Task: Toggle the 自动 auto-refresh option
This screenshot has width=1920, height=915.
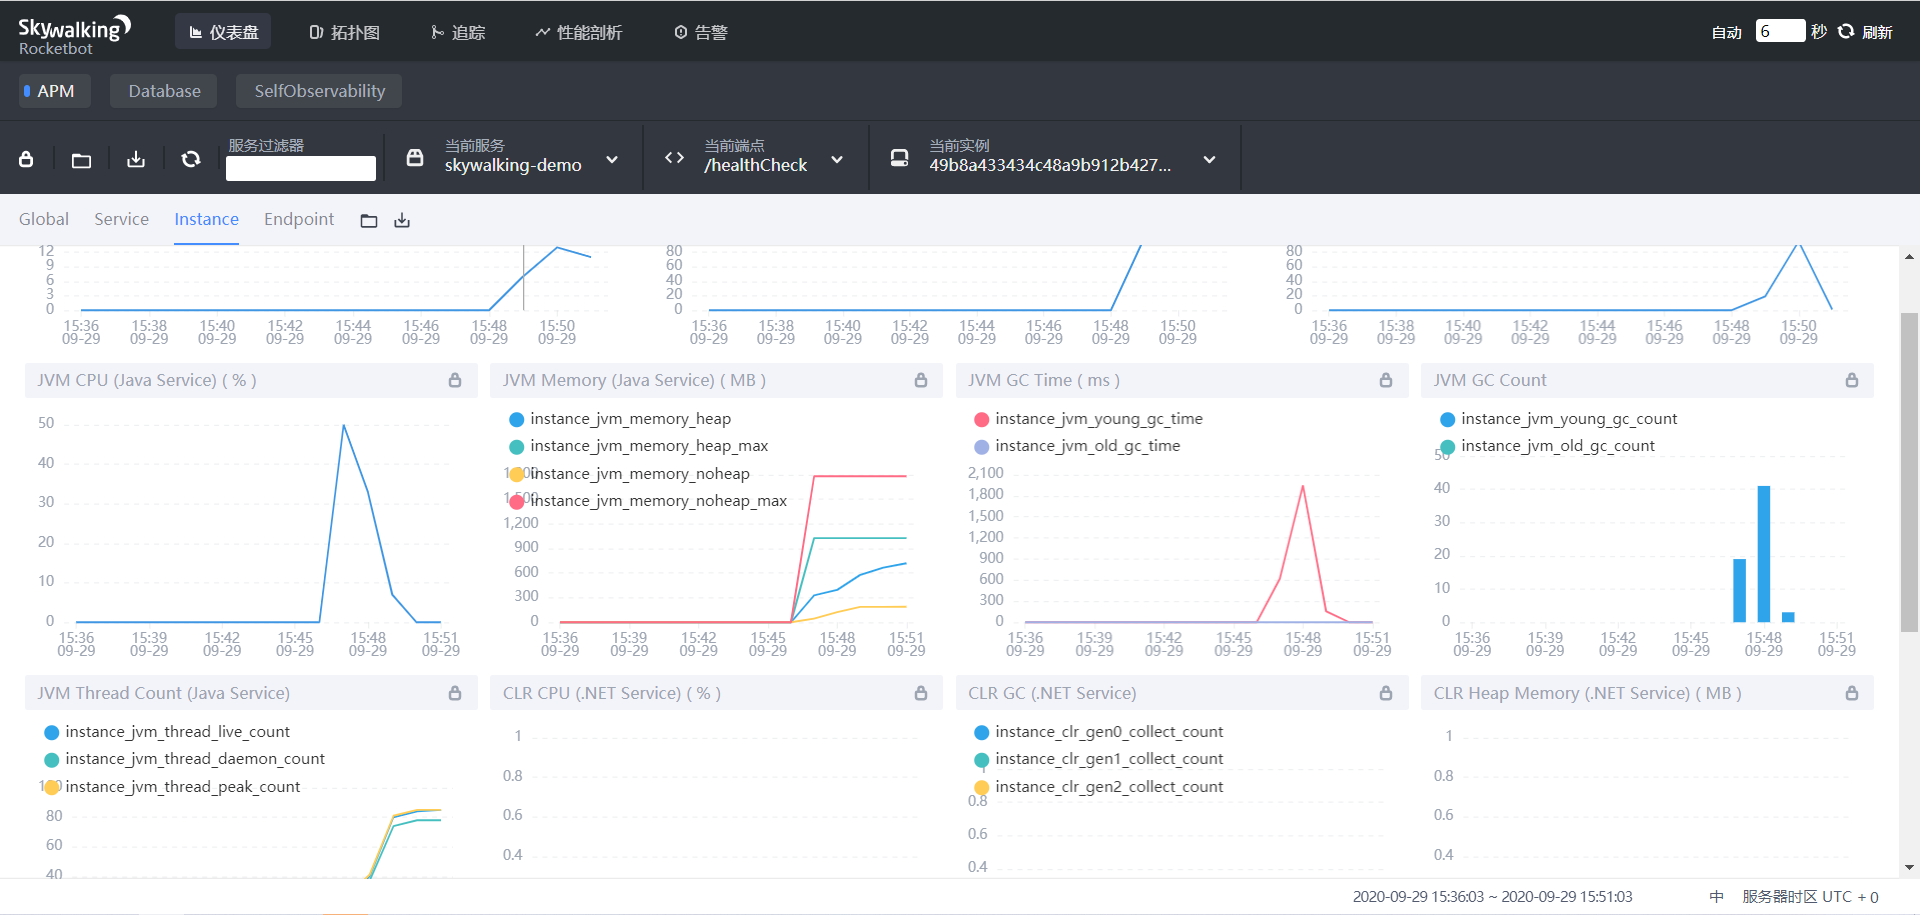Action: pos(1727,32)
